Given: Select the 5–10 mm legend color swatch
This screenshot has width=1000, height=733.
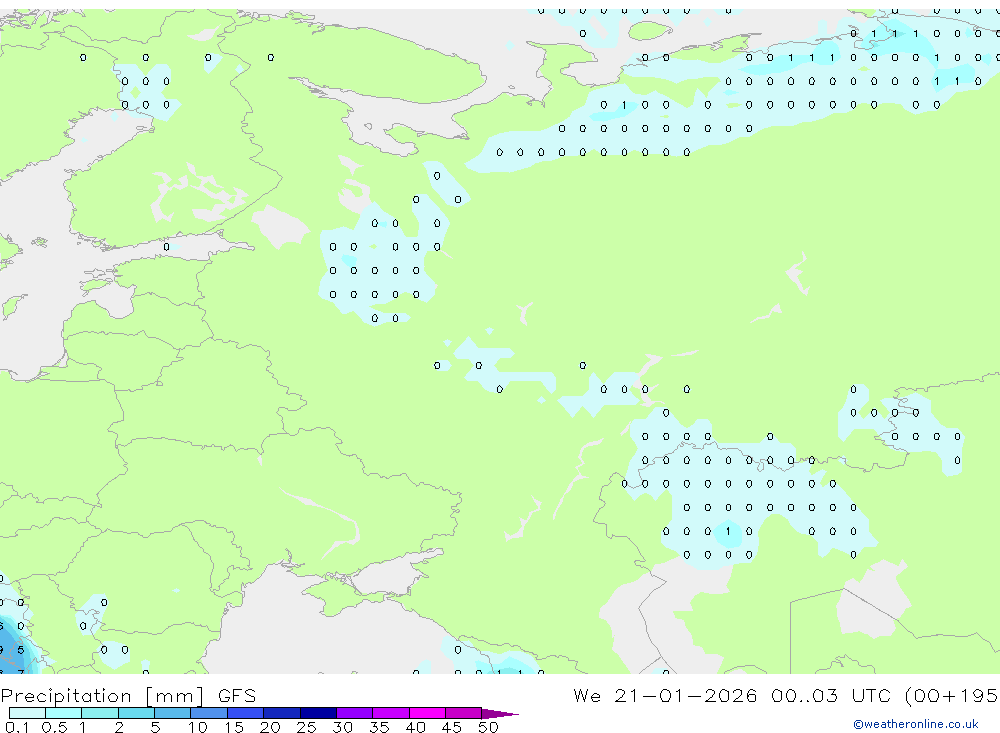Looking at the screenshot, I should (x=173, y=713).
